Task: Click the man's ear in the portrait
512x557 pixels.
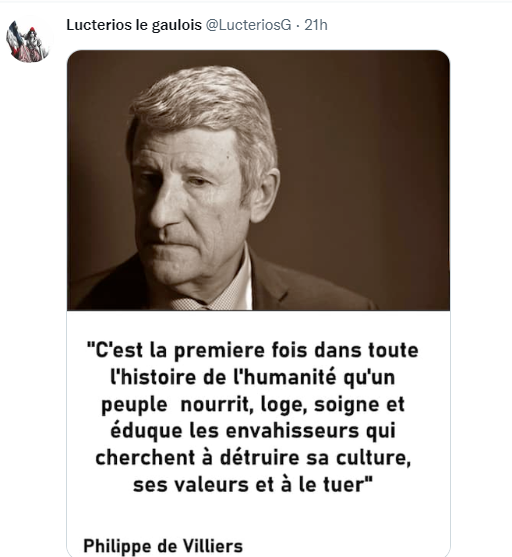Action: tap(264, 194)
